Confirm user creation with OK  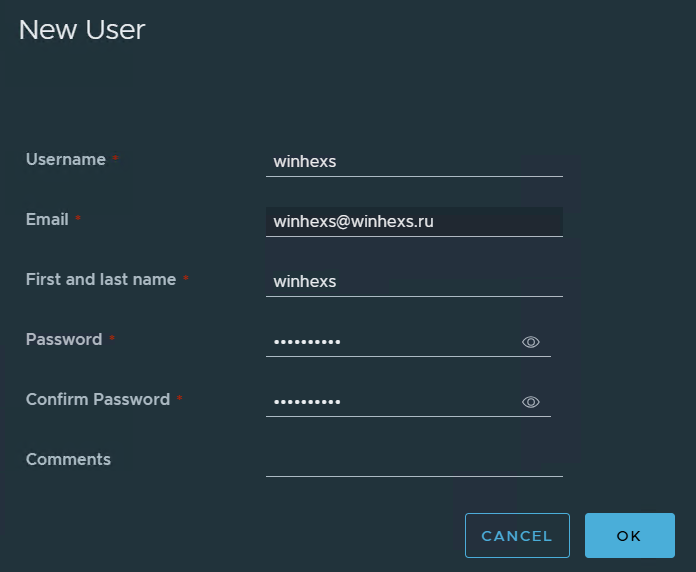(629, 536)
